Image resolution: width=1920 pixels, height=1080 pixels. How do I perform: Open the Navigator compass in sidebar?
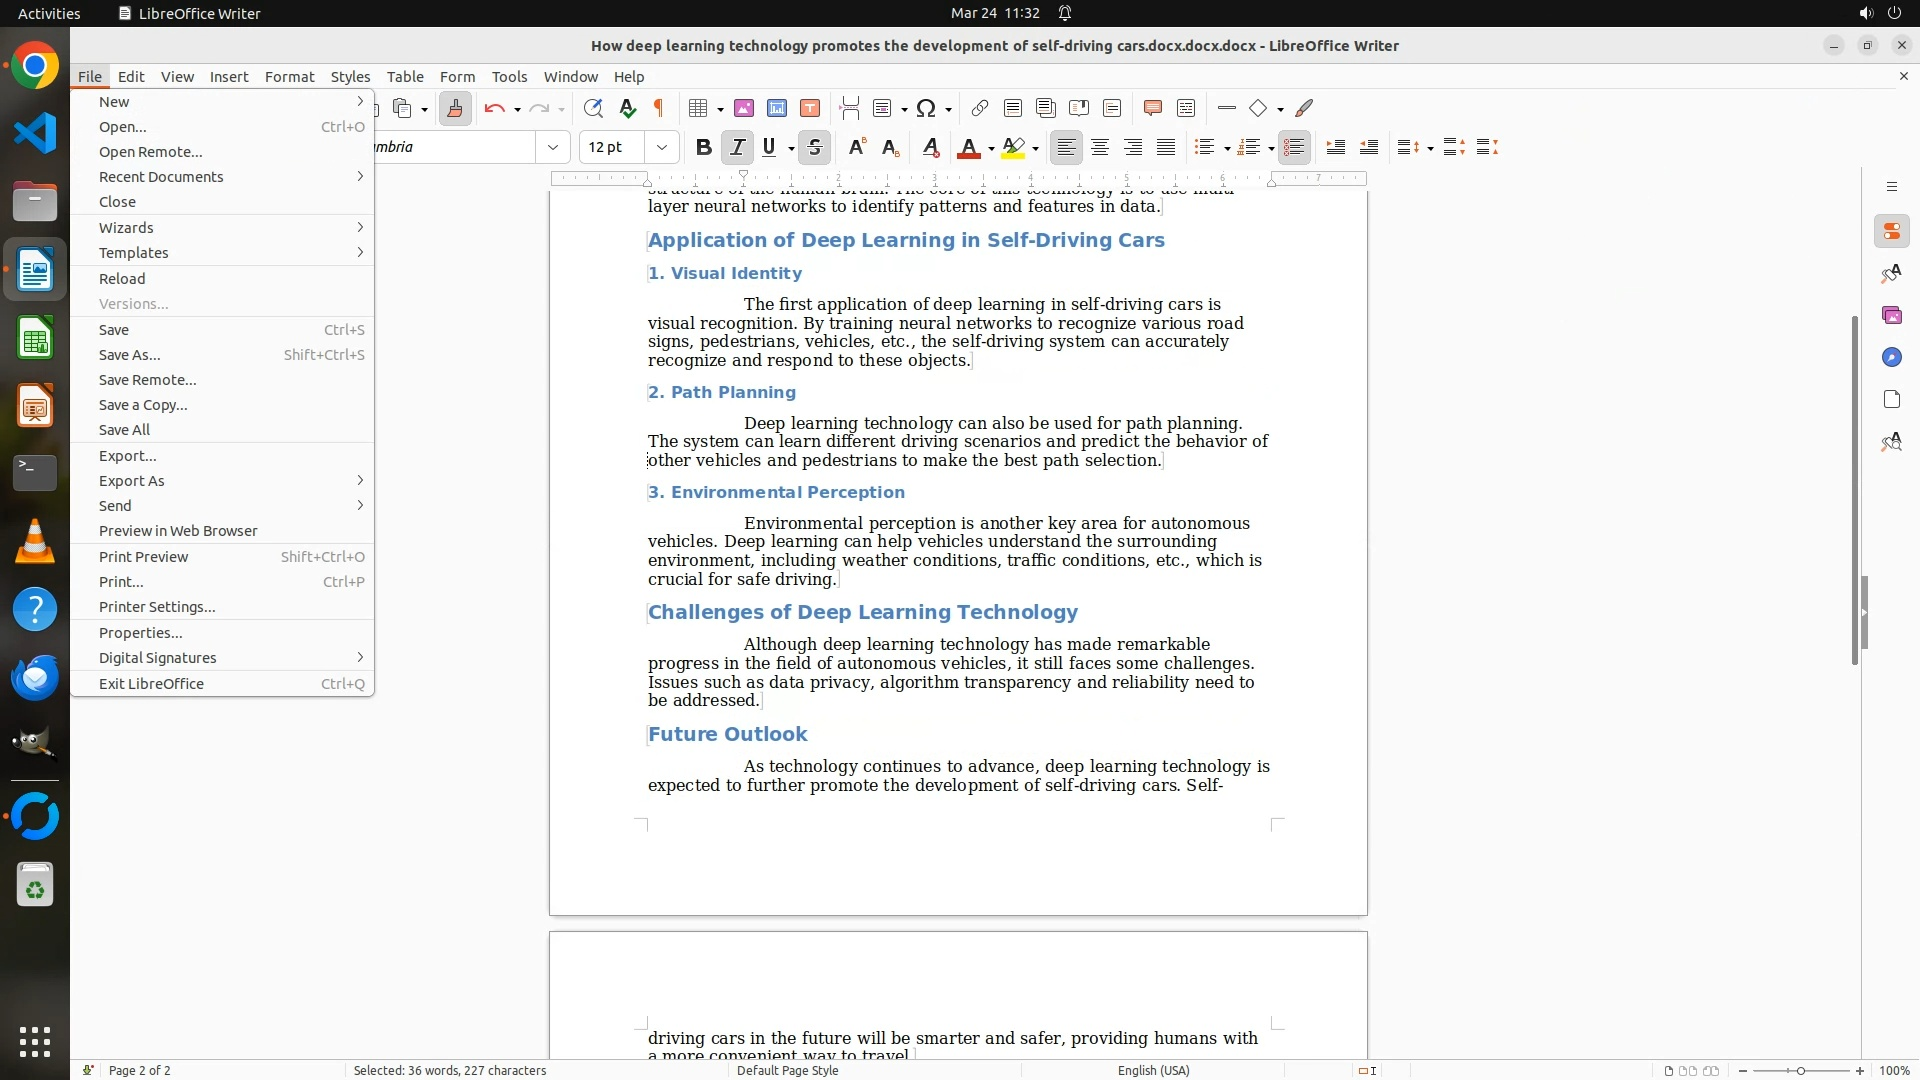(1891, 357)
